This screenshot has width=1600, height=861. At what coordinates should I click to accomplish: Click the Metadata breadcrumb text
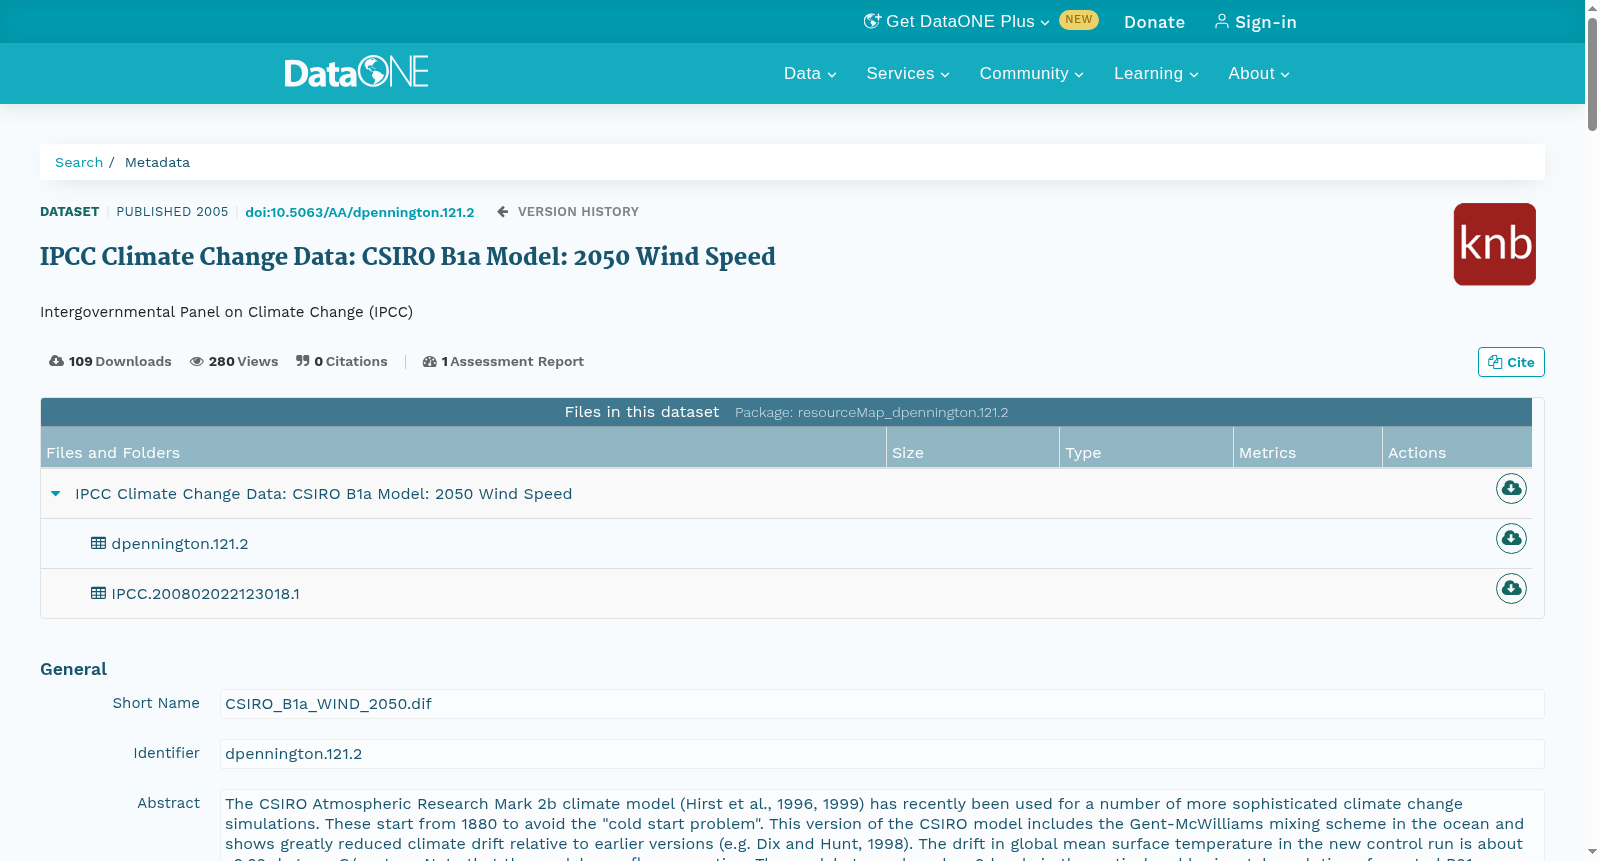click(157, 162)
